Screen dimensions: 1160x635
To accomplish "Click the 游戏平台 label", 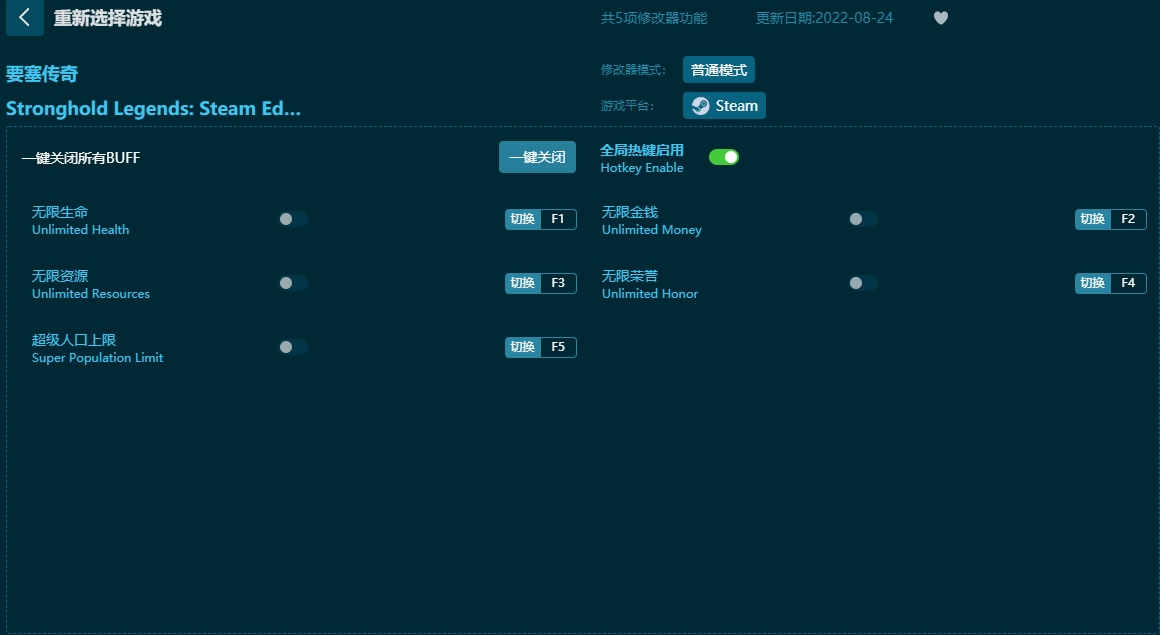I will 627,106.
